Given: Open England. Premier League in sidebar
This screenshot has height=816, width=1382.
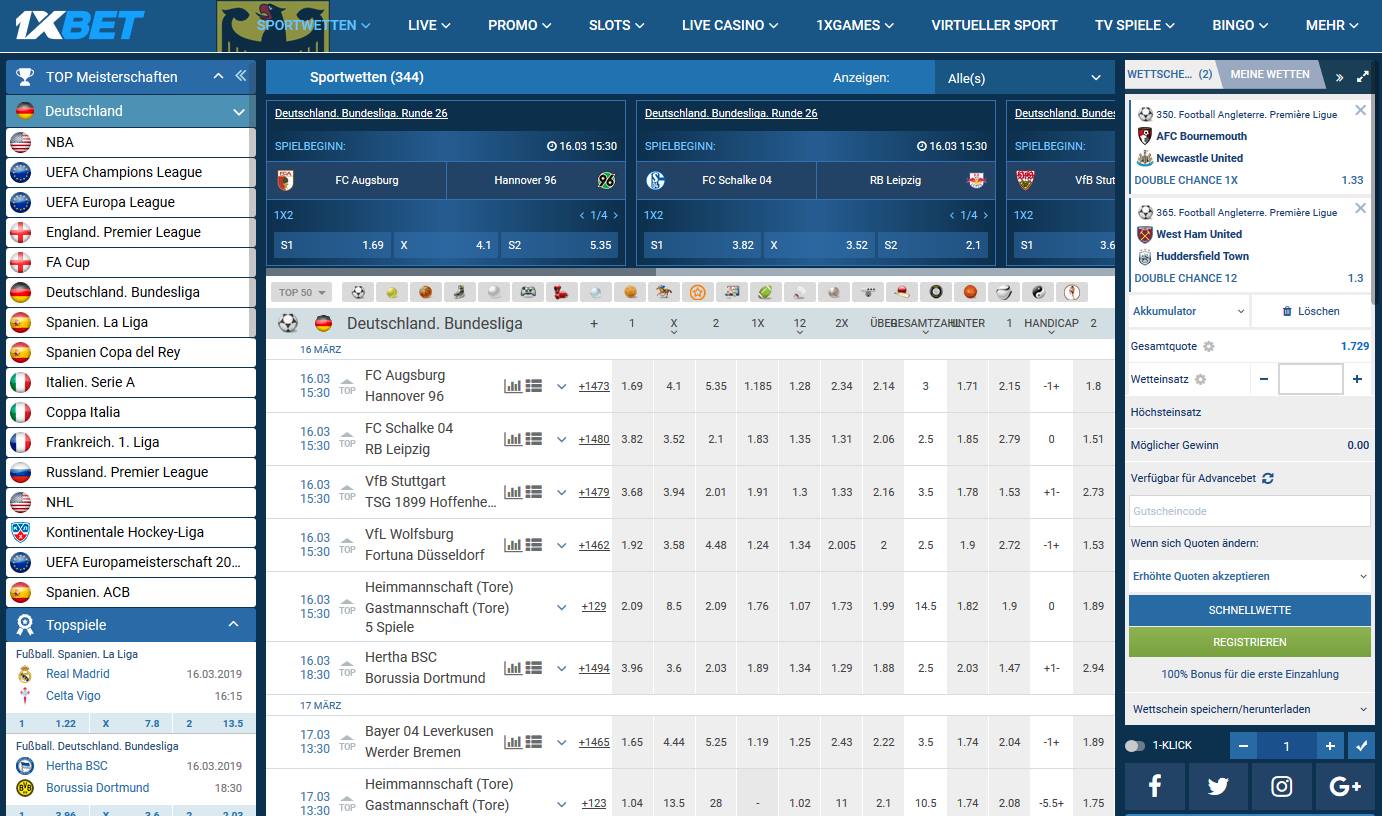Looking at the screenshot, I should pyautogui.click(x=131, y=232).
